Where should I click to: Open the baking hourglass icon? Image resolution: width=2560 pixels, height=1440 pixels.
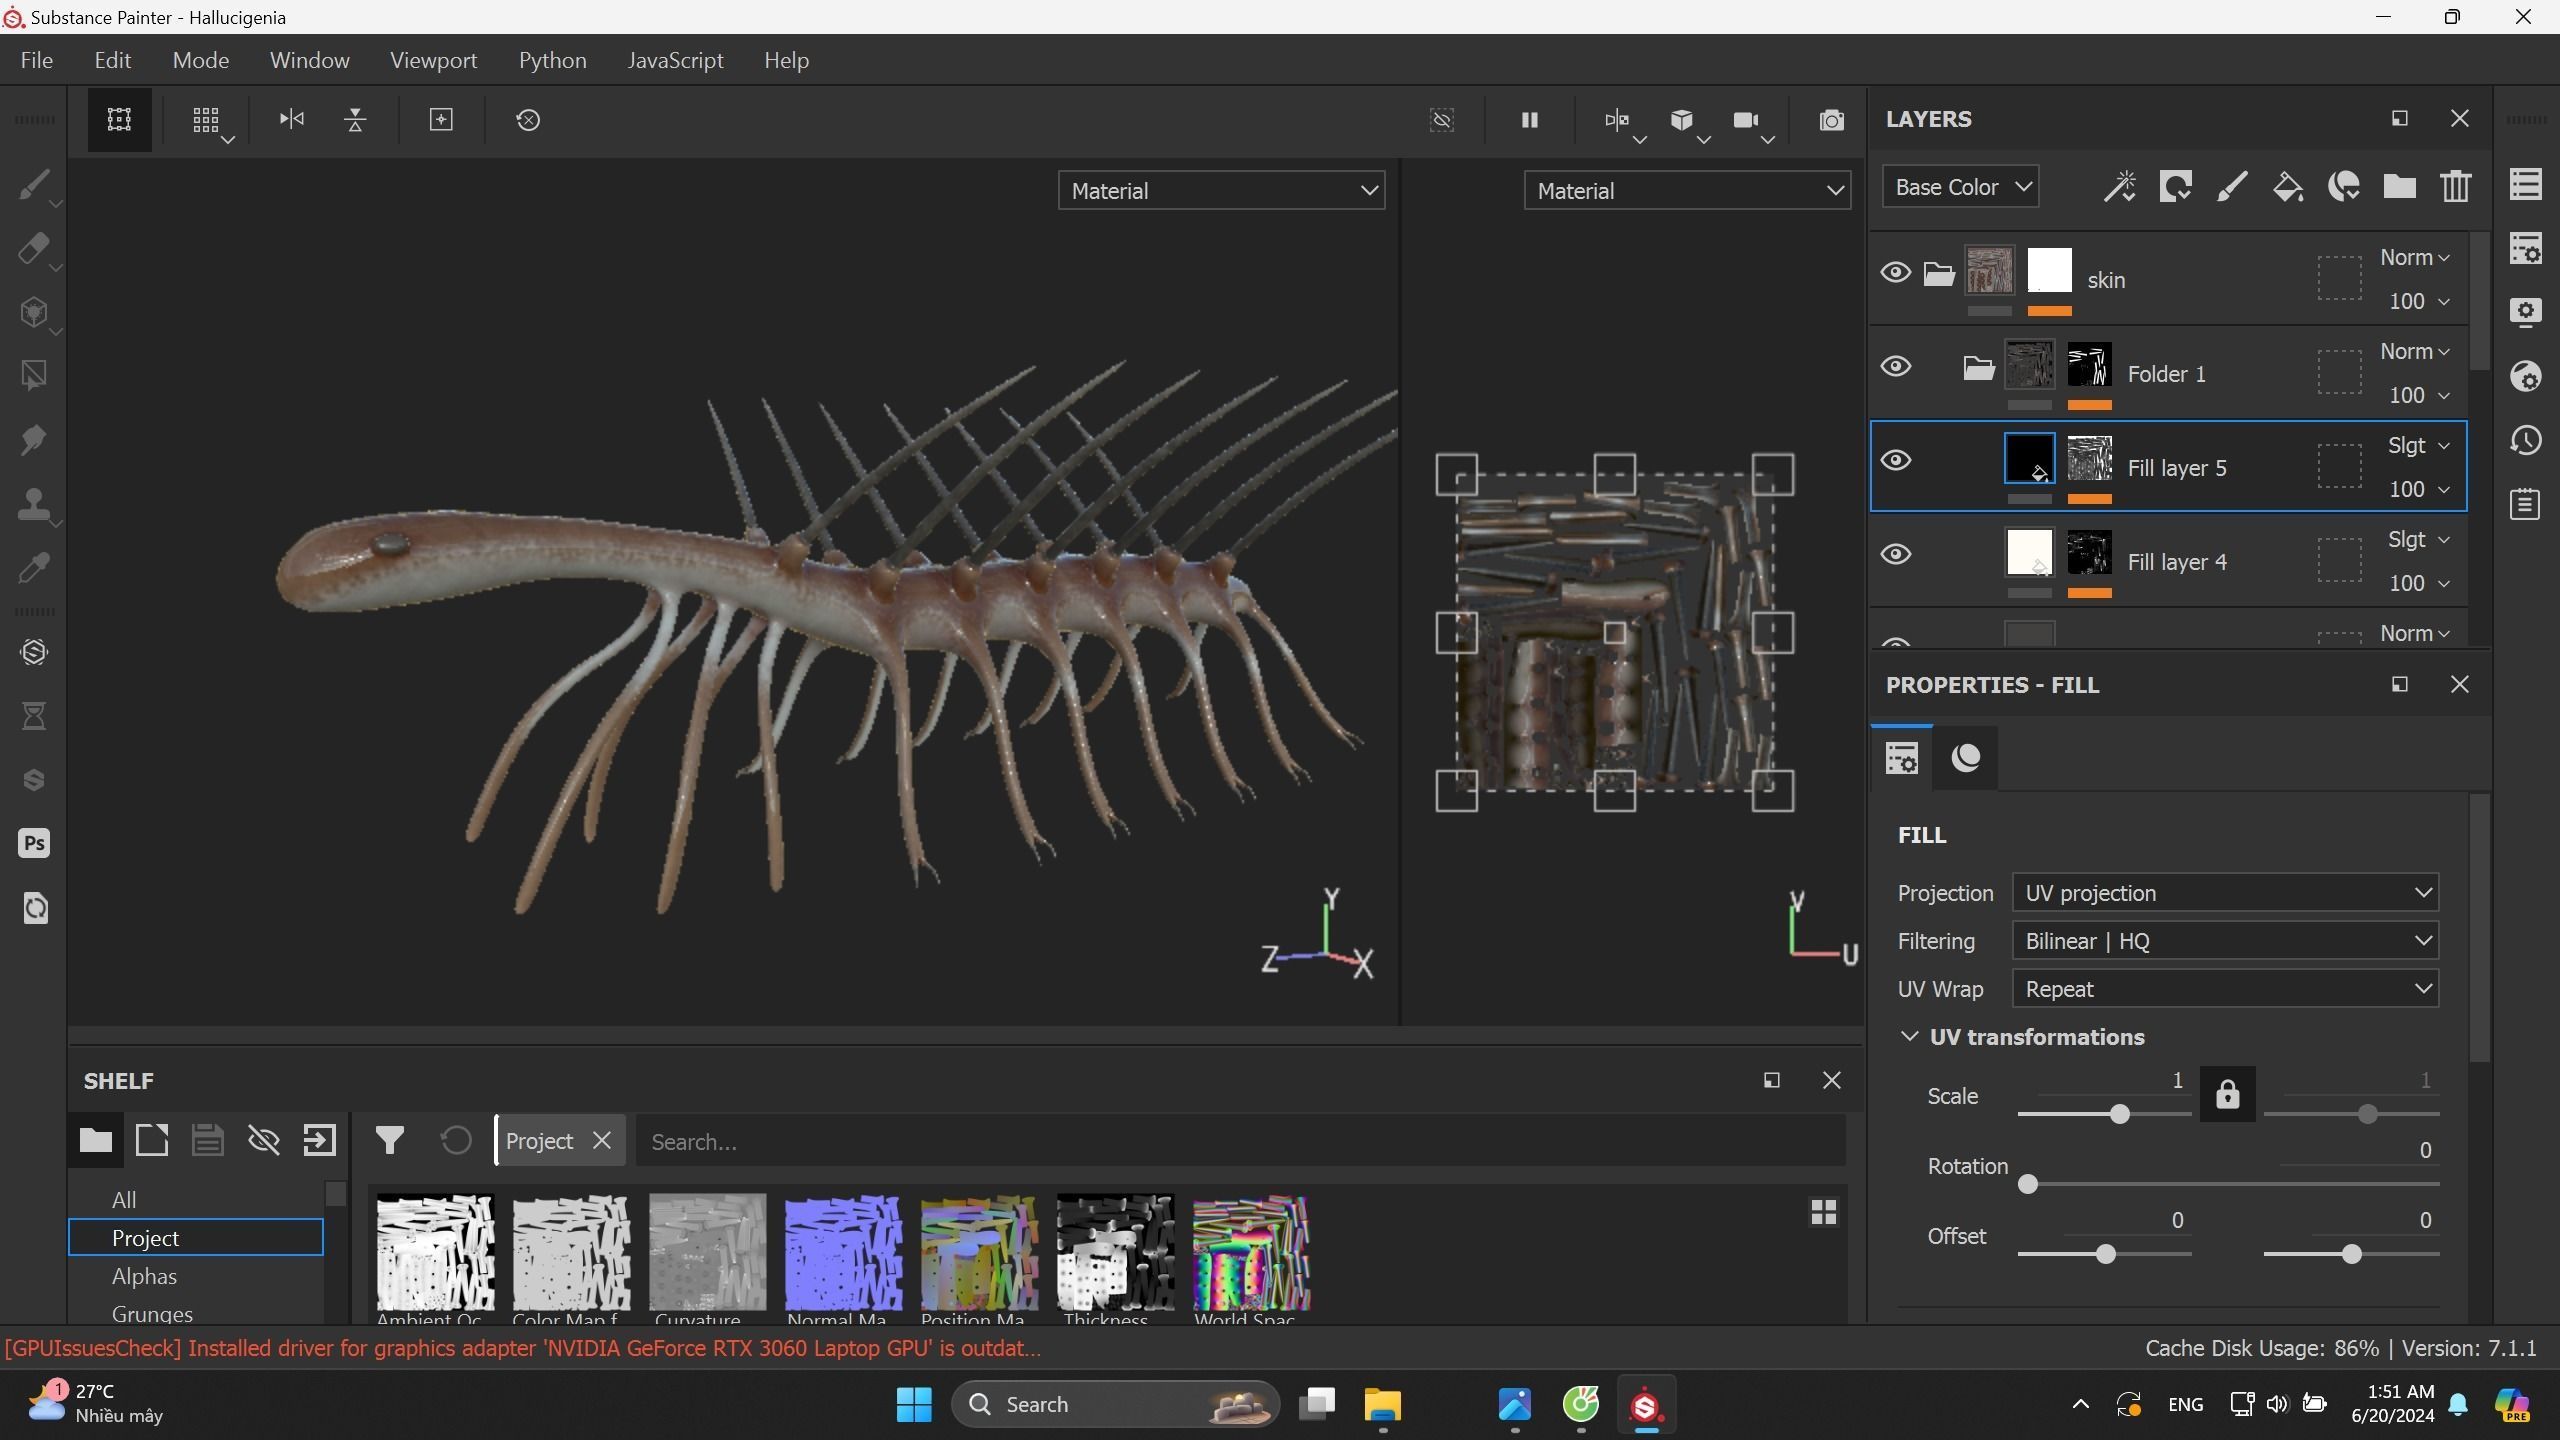pyautogui.click(x=34, y=716)
